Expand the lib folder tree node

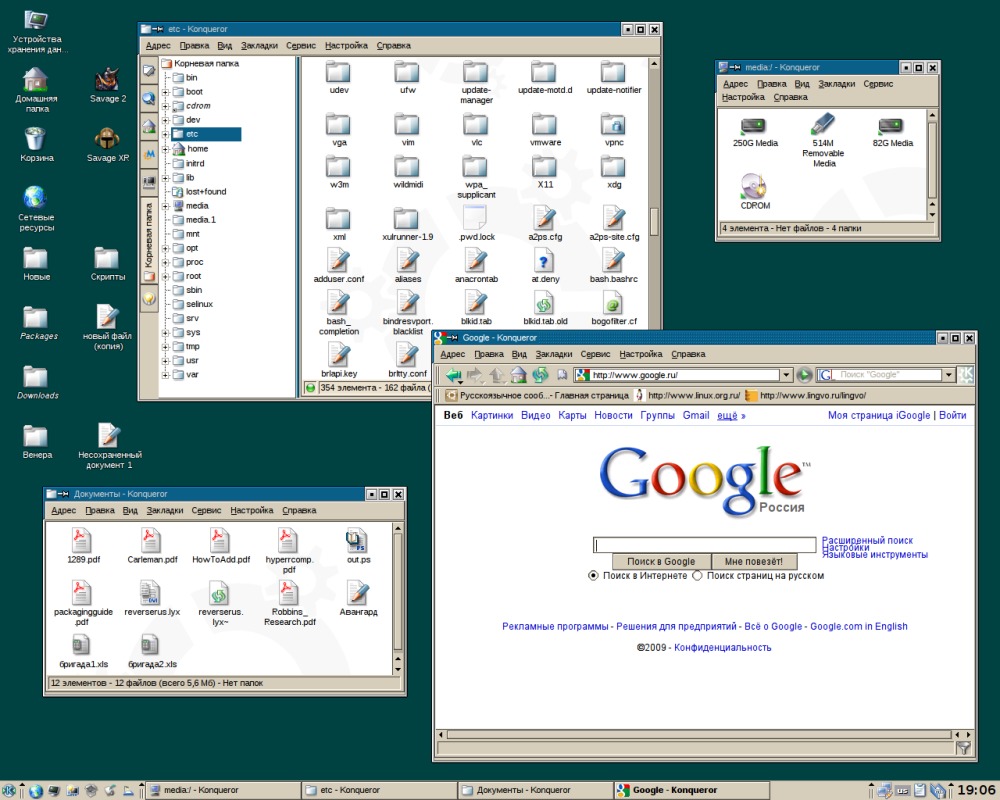coord(165,178)
